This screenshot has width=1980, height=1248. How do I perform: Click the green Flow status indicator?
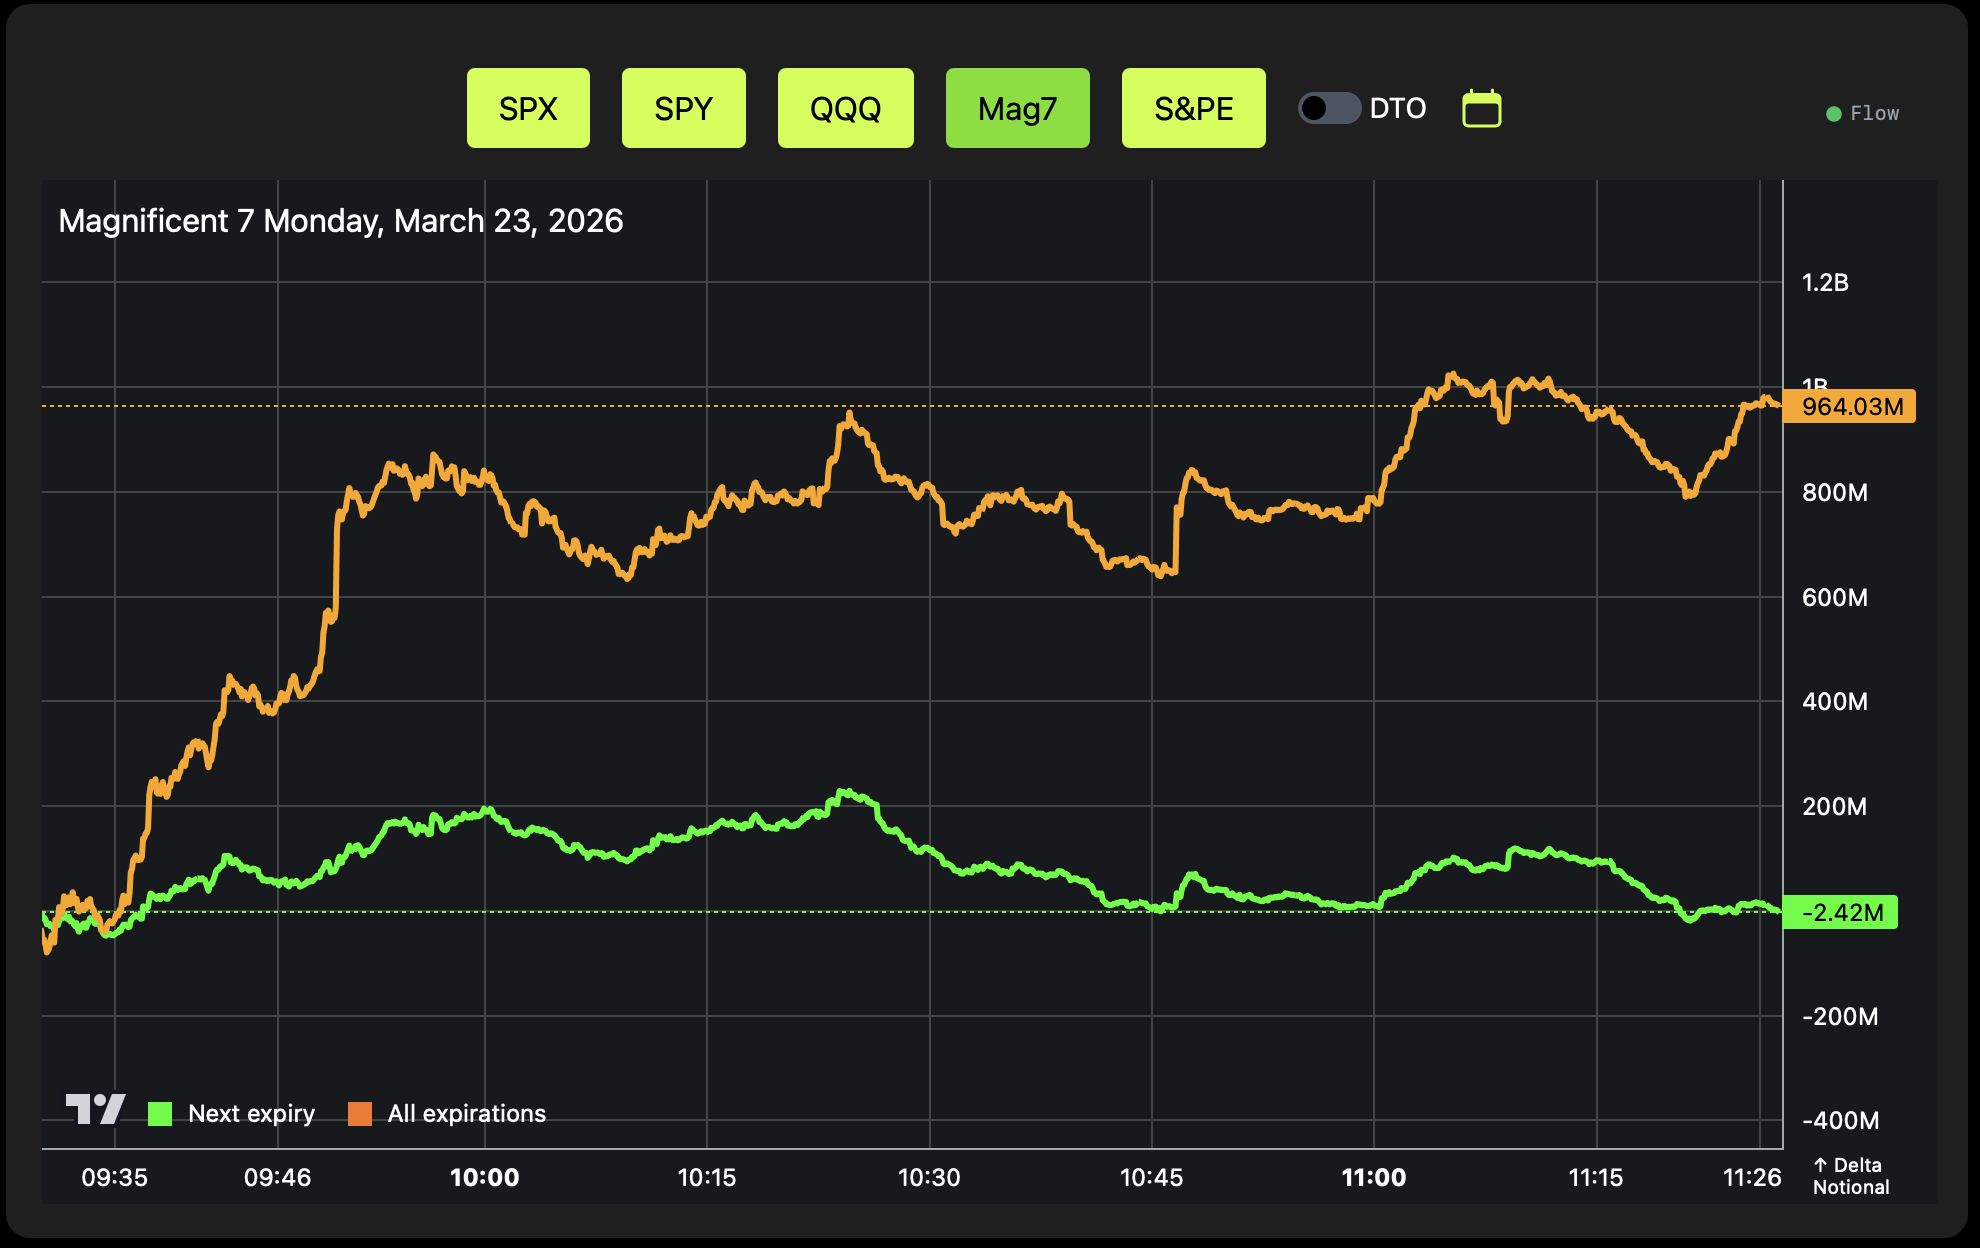1833,113
